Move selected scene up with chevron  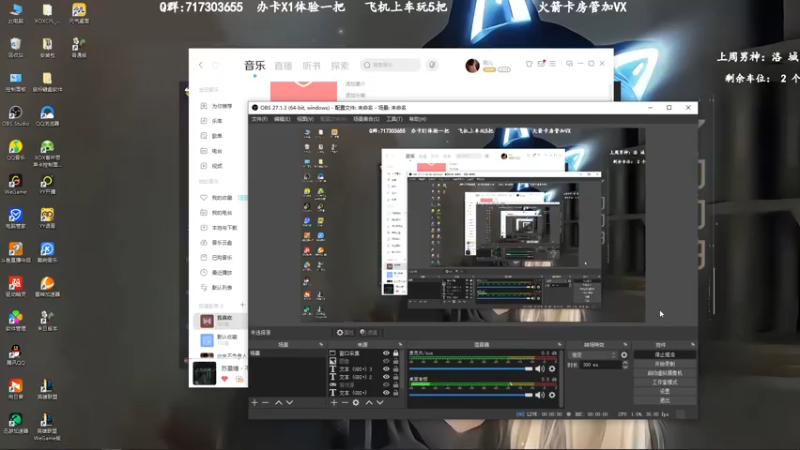pyautogui.click(x=279, y=403)
